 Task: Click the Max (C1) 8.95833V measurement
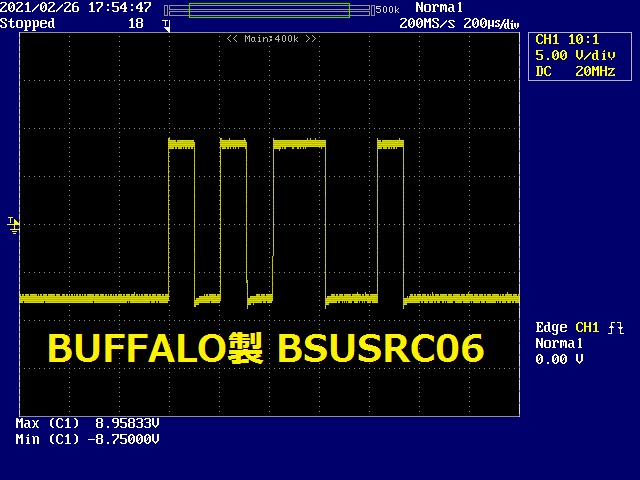[x=87, y=423]
